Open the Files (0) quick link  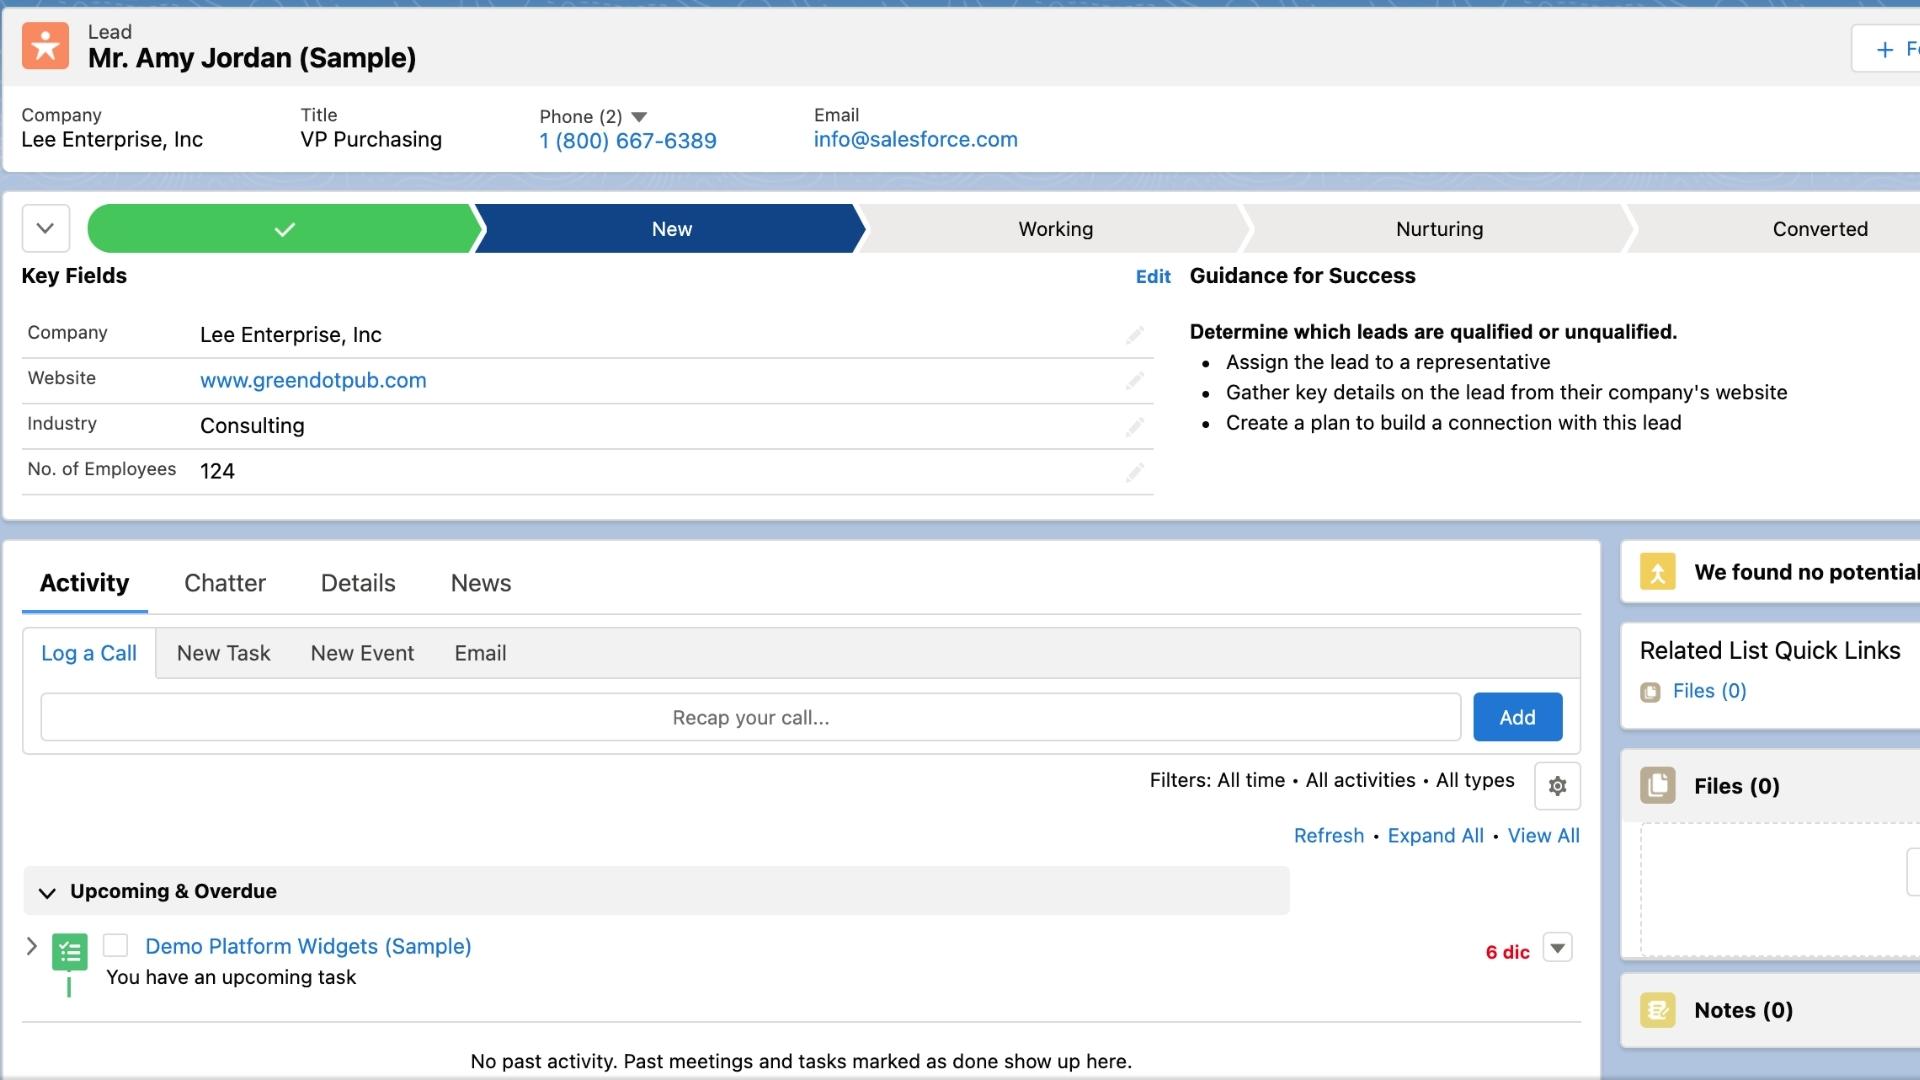click(x=1710, y=691)
